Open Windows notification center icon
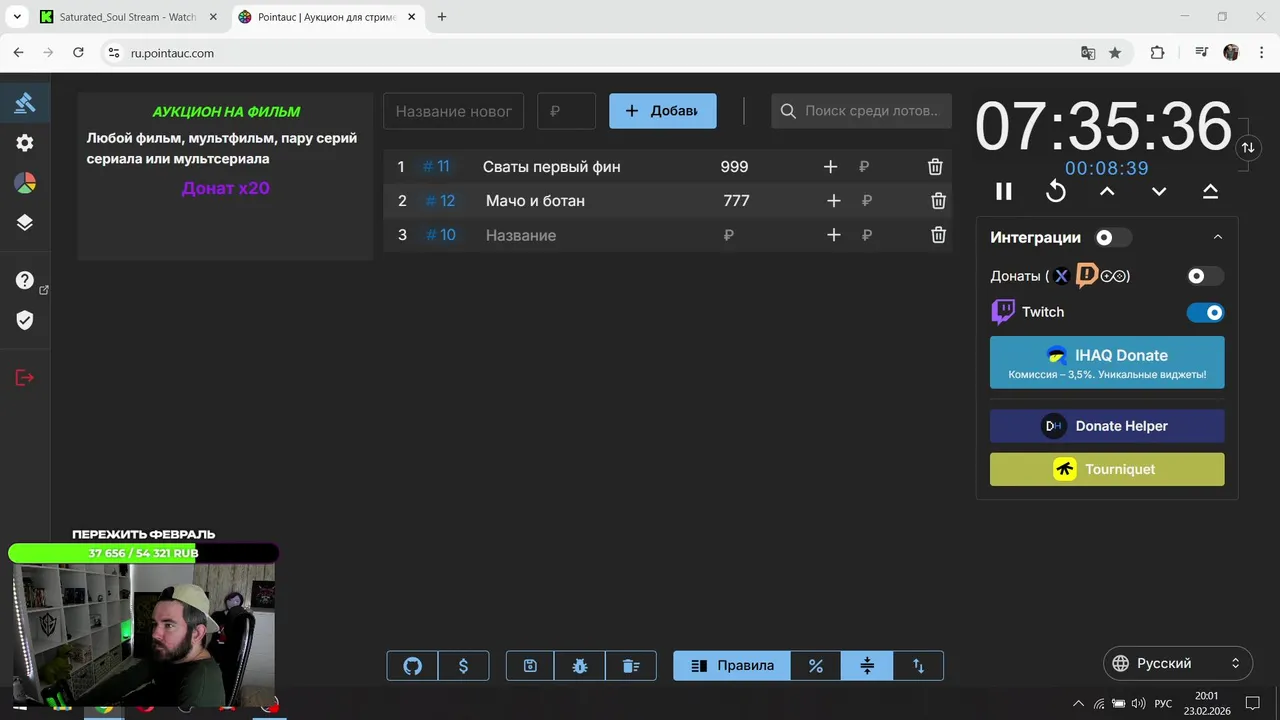1280x720 pixels. (x=1252, y=703)
